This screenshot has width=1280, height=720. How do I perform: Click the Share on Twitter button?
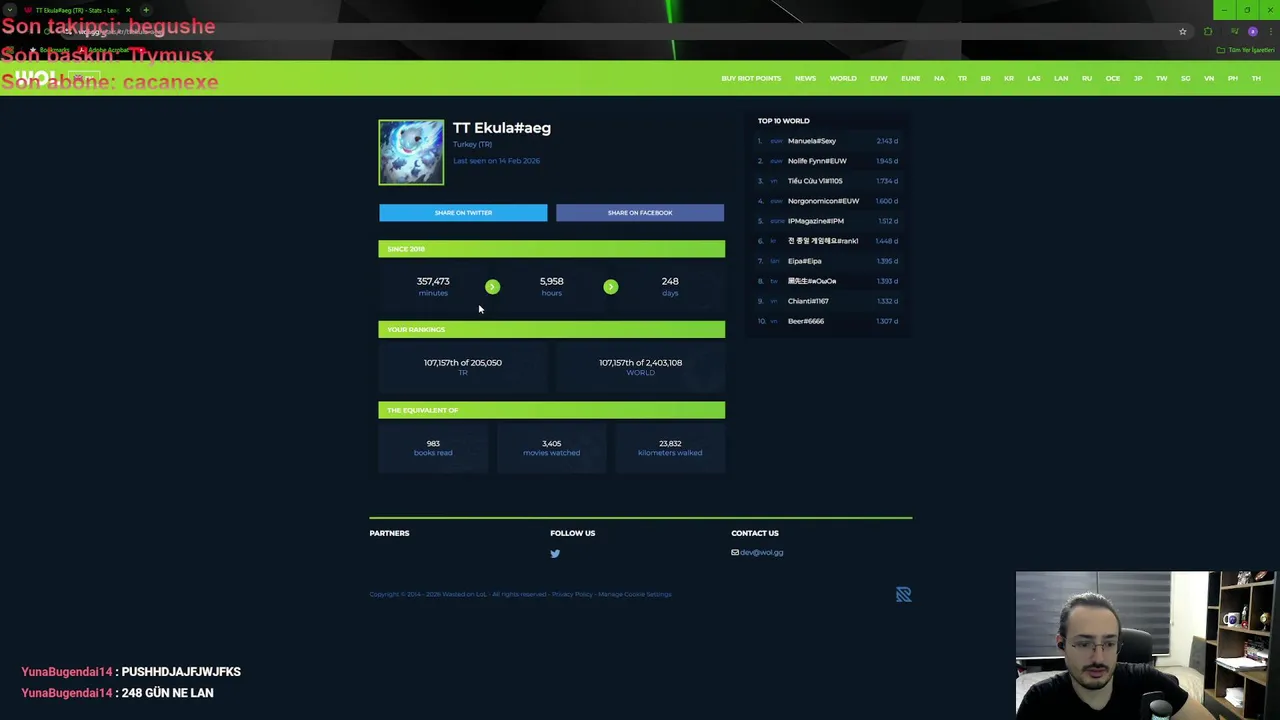tap(463, 212)
